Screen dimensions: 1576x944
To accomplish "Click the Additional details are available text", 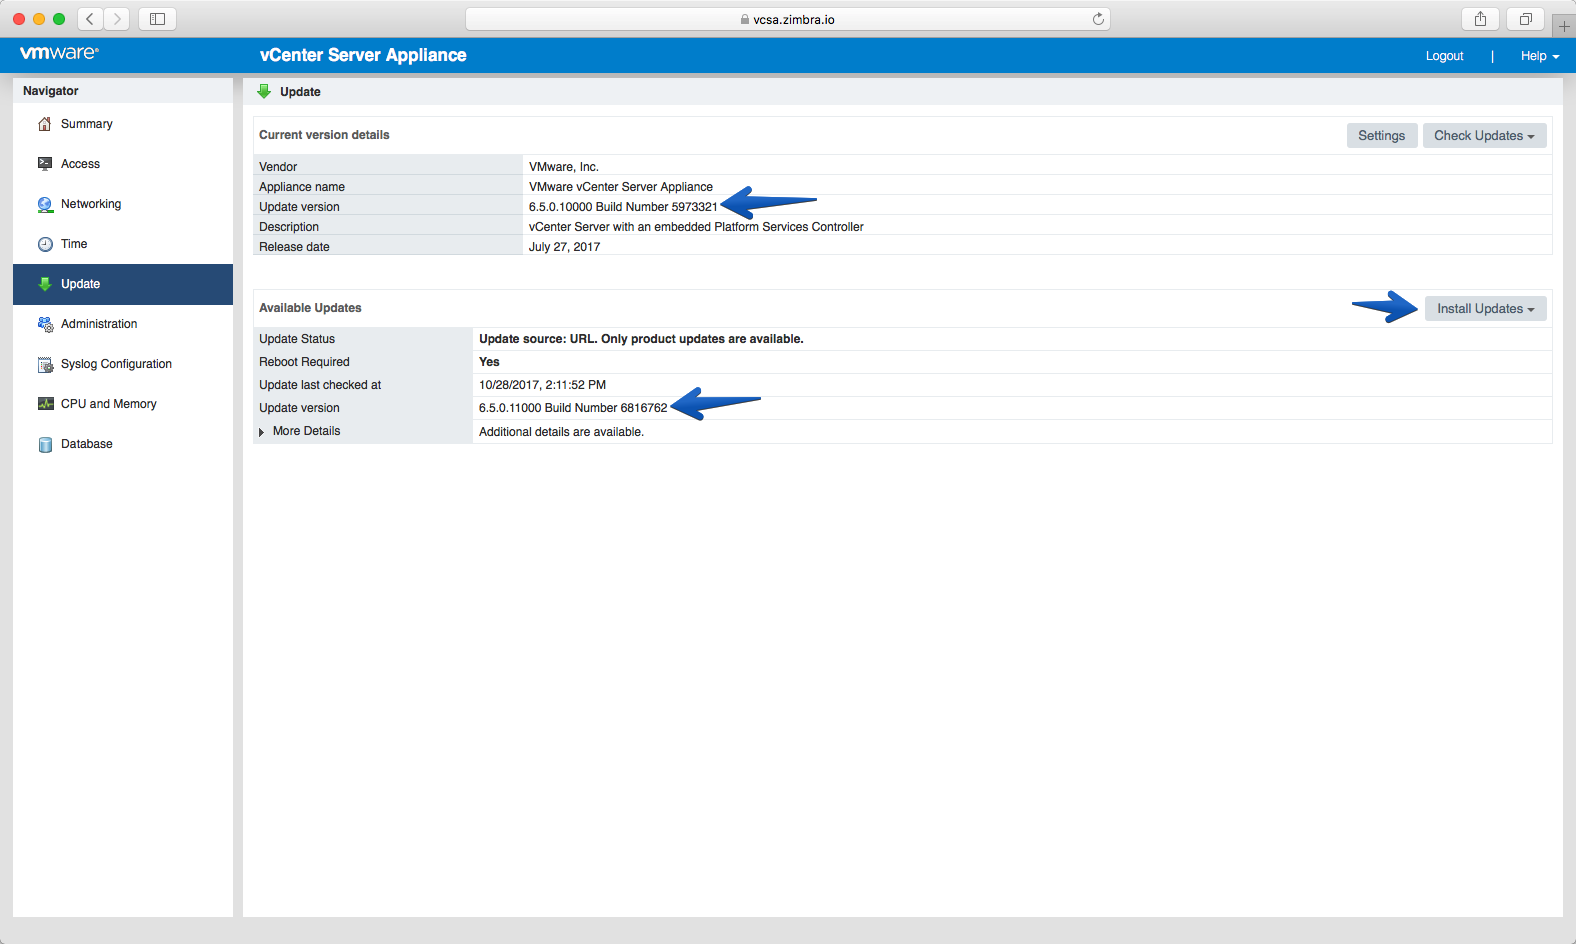I will point(561,432).
